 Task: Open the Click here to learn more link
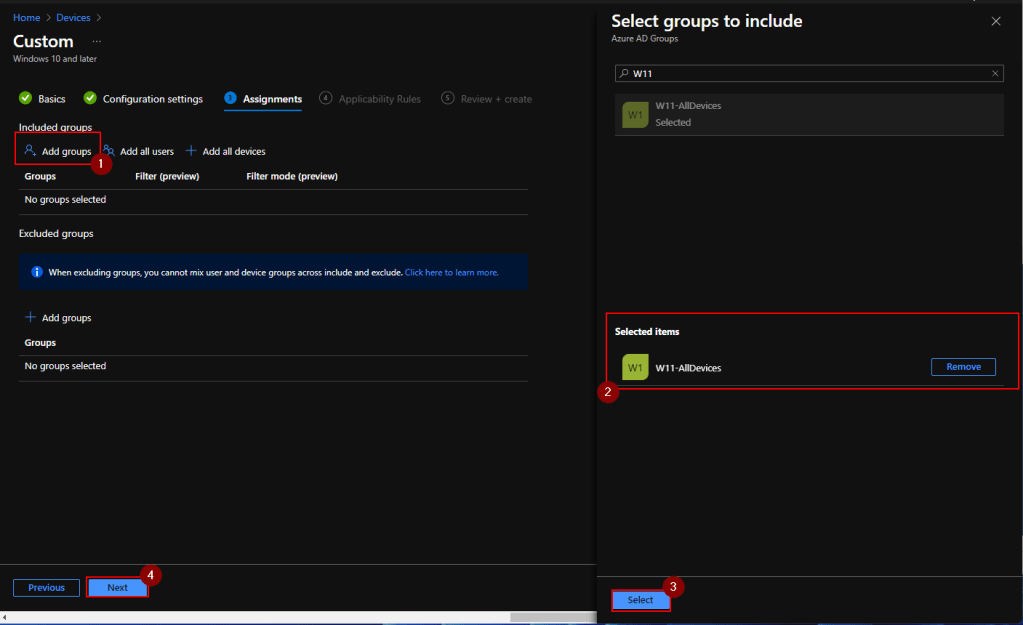[x=451, y=272]
